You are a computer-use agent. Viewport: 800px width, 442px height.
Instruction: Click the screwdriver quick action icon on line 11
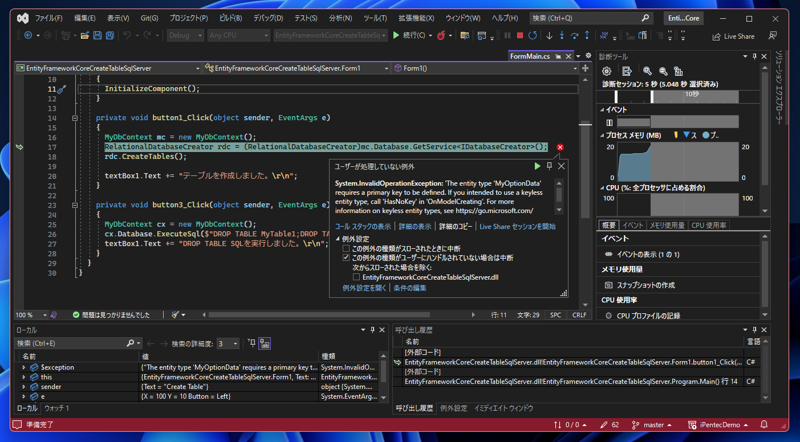point(61,89)
